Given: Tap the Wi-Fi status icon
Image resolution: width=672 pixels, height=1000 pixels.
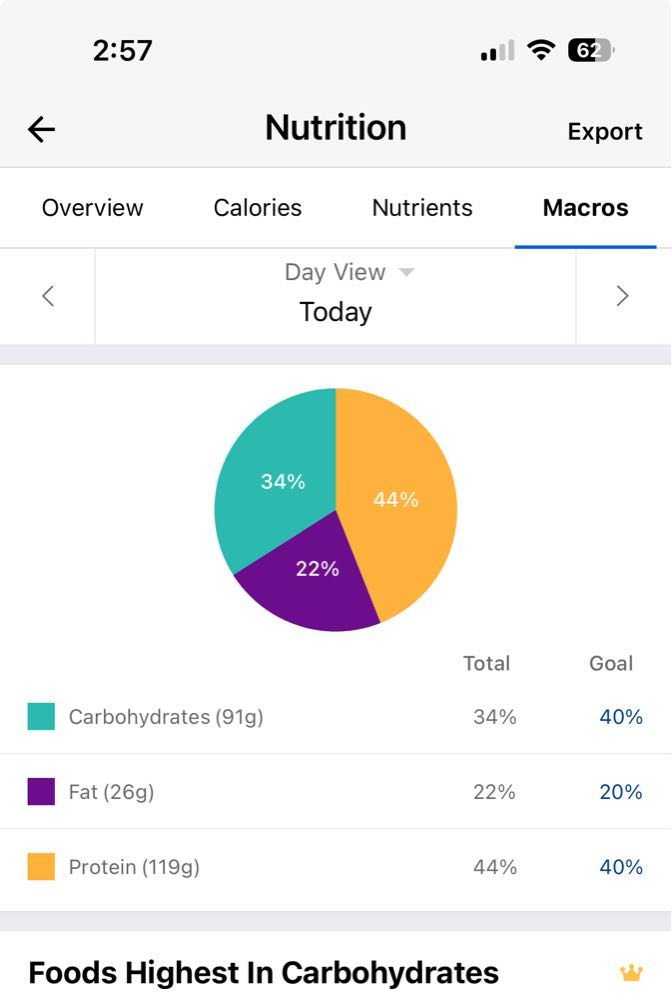Looking at the screenshot, I should coord(541,50).
